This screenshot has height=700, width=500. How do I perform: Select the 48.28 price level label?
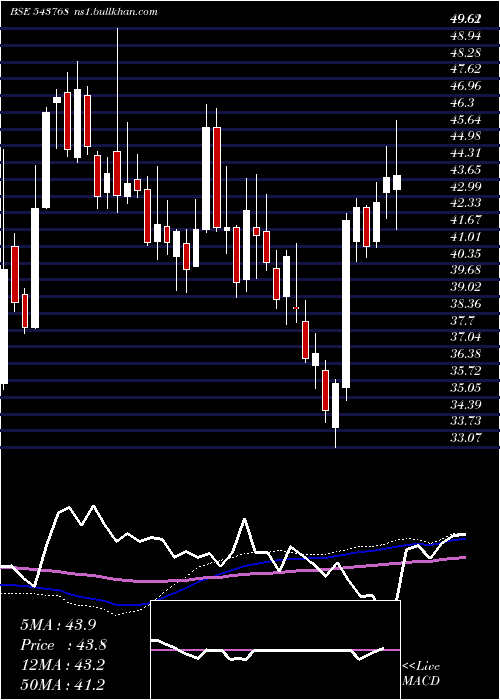click(x=465, y=53)
